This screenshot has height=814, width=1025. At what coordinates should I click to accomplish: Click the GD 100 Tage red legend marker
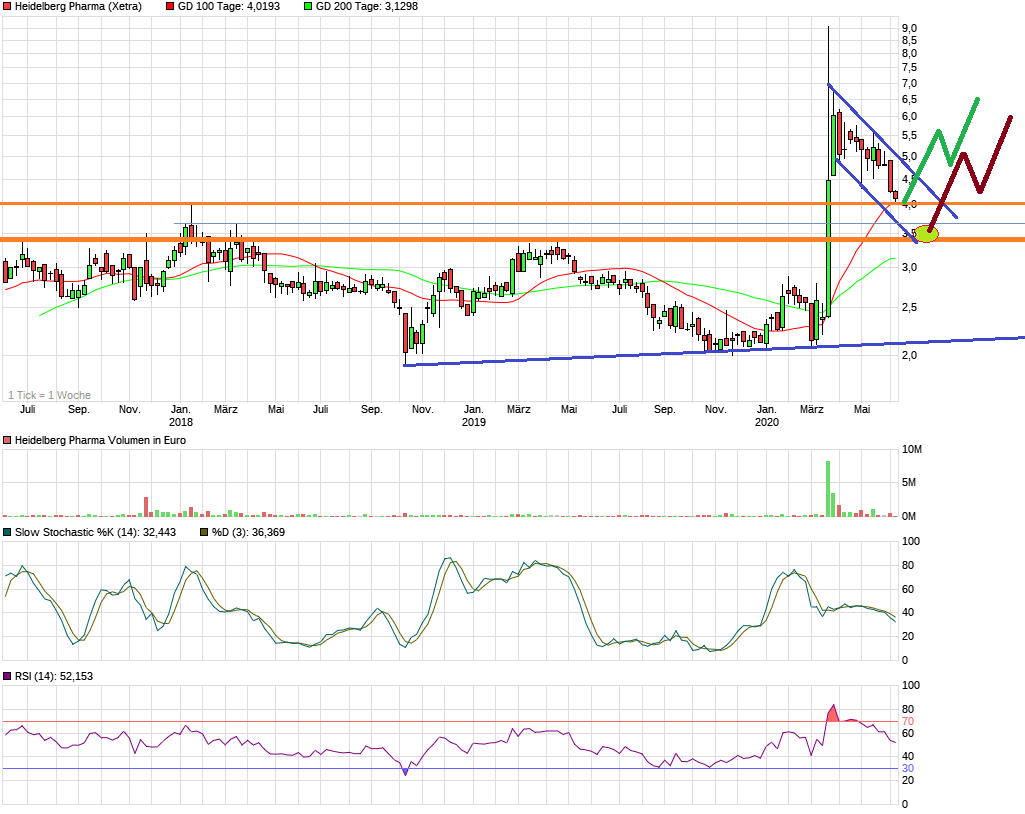coord(169,6)
